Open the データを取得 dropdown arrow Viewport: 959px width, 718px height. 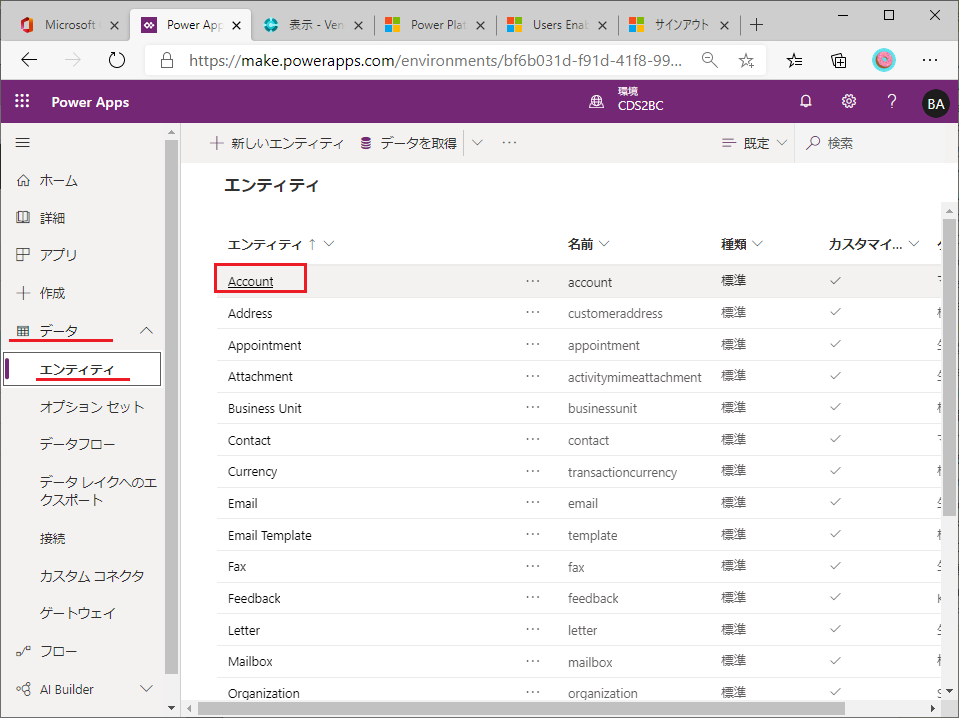[x=477, y=143]
